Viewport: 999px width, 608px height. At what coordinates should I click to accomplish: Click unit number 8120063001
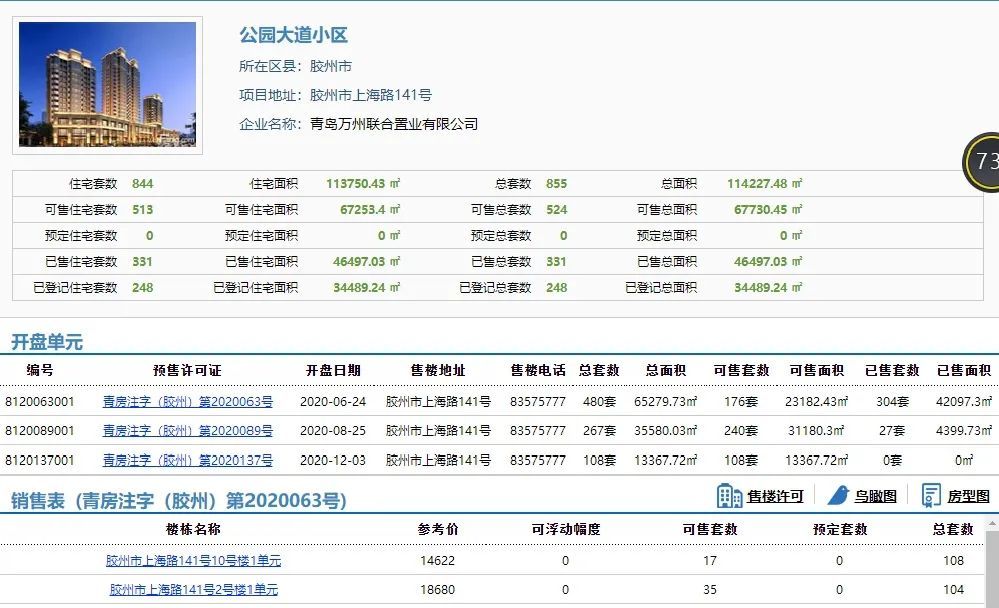coord(40,402)
